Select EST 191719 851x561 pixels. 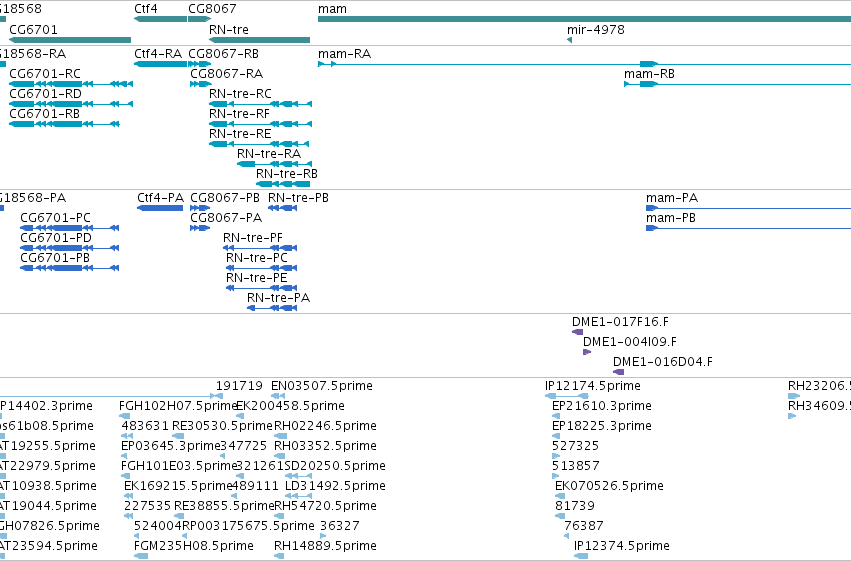[x=239, y=386]
